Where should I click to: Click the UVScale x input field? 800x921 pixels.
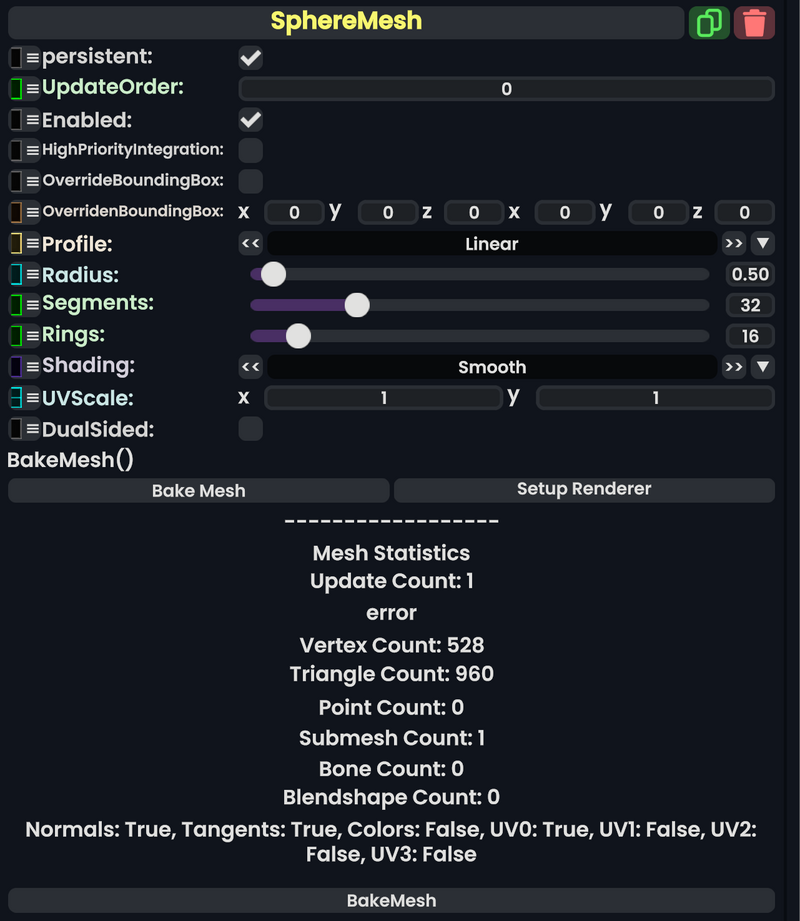click(382, 397)
